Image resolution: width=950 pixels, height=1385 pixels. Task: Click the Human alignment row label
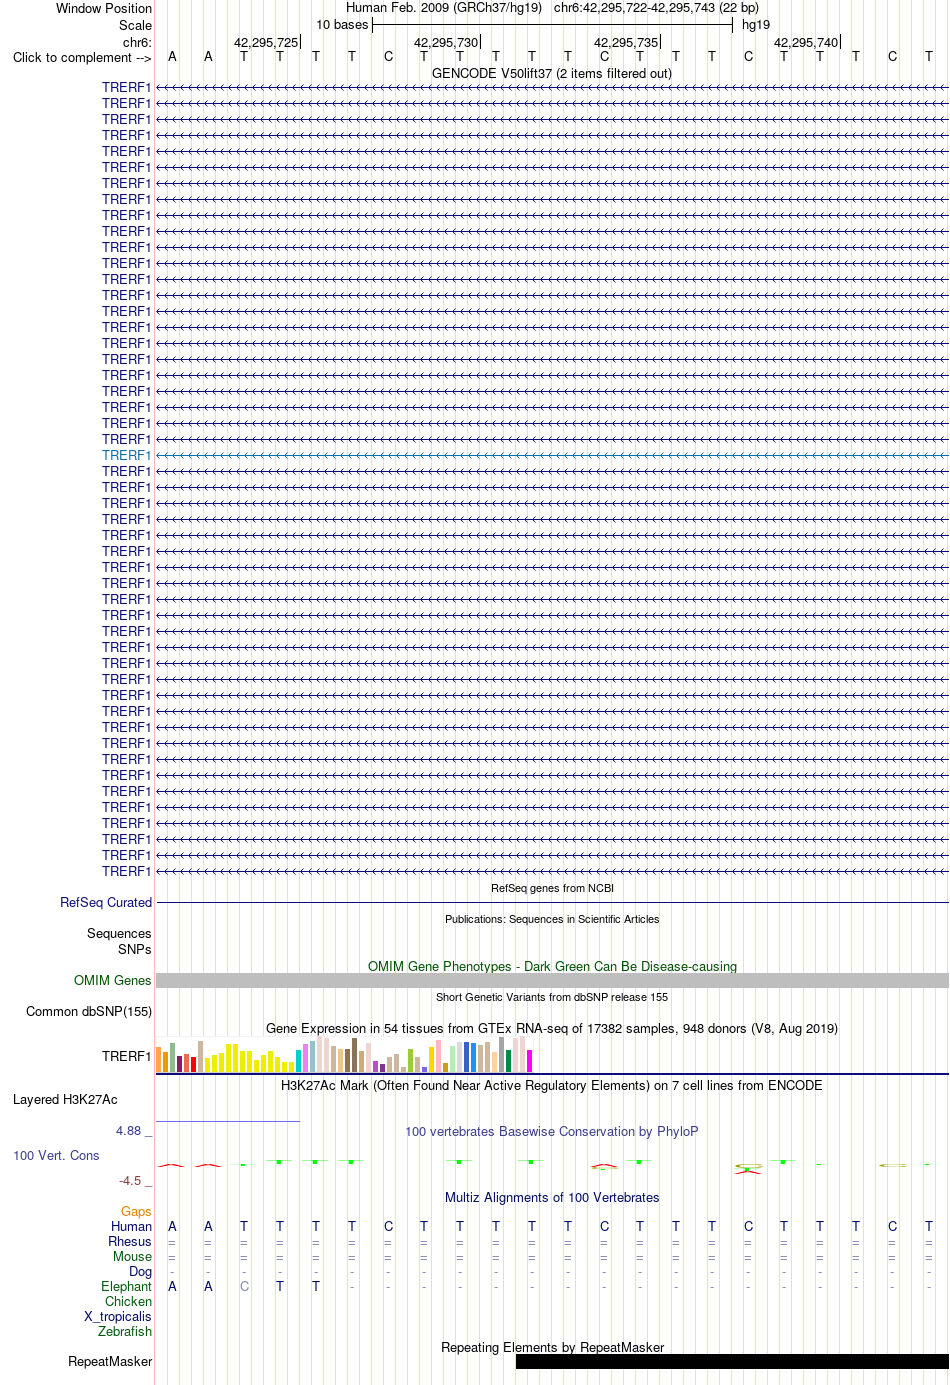click(131, 1226)
